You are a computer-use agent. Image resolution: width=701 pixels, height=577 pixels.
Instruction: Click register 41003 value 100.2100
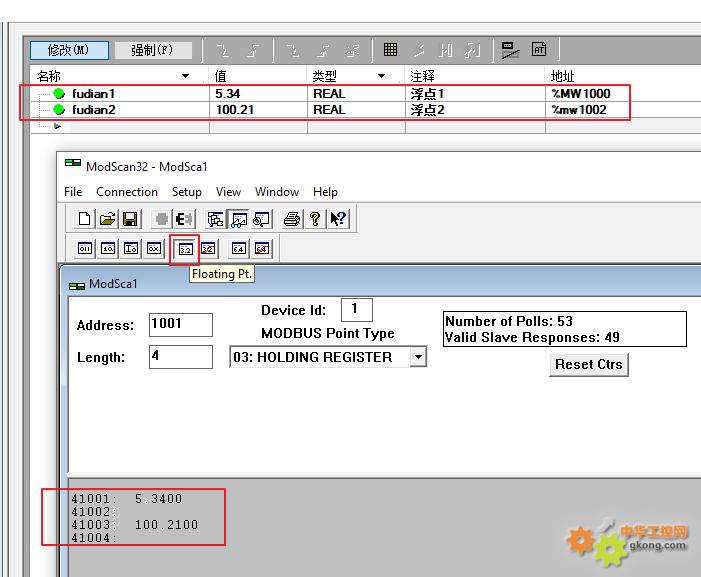[x=166, y=524]
